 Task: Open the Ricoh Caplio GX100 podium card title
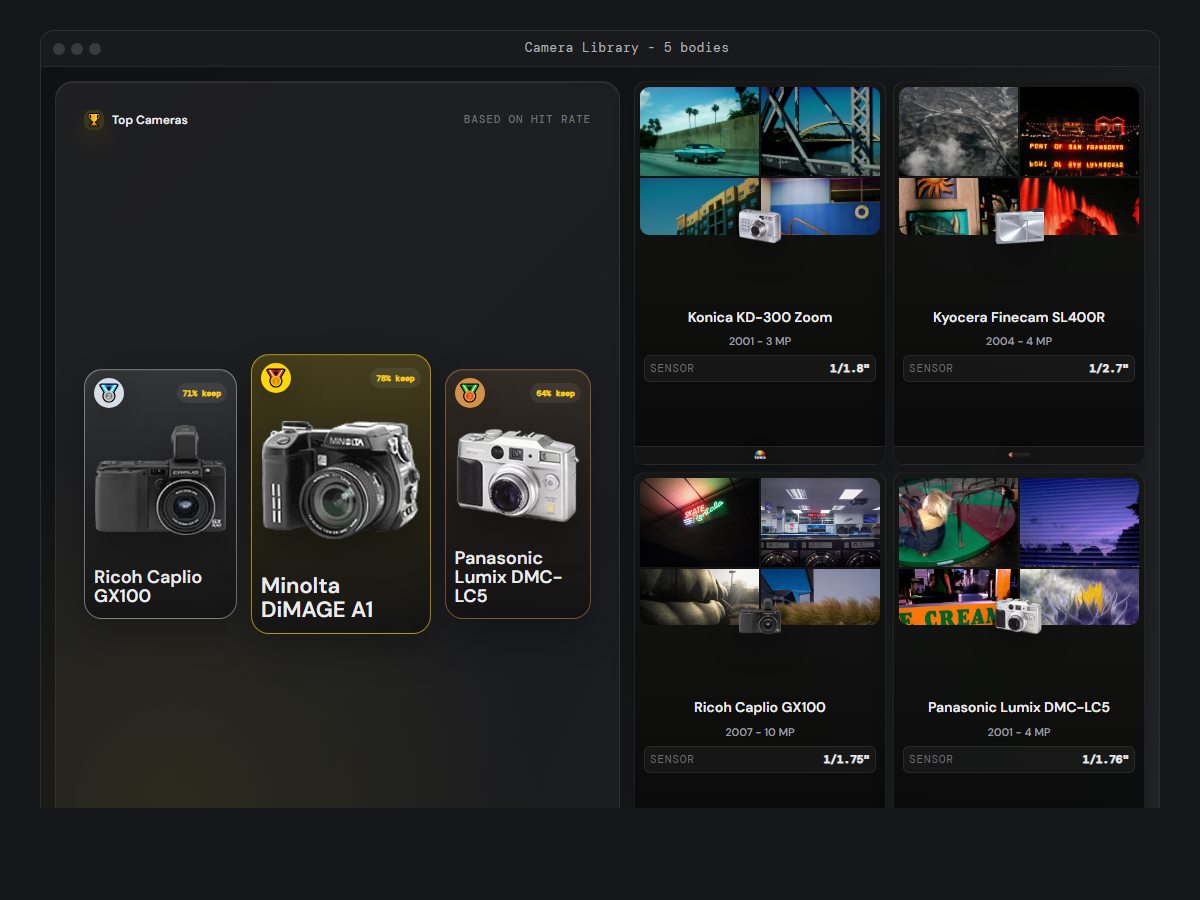[148, 586]
